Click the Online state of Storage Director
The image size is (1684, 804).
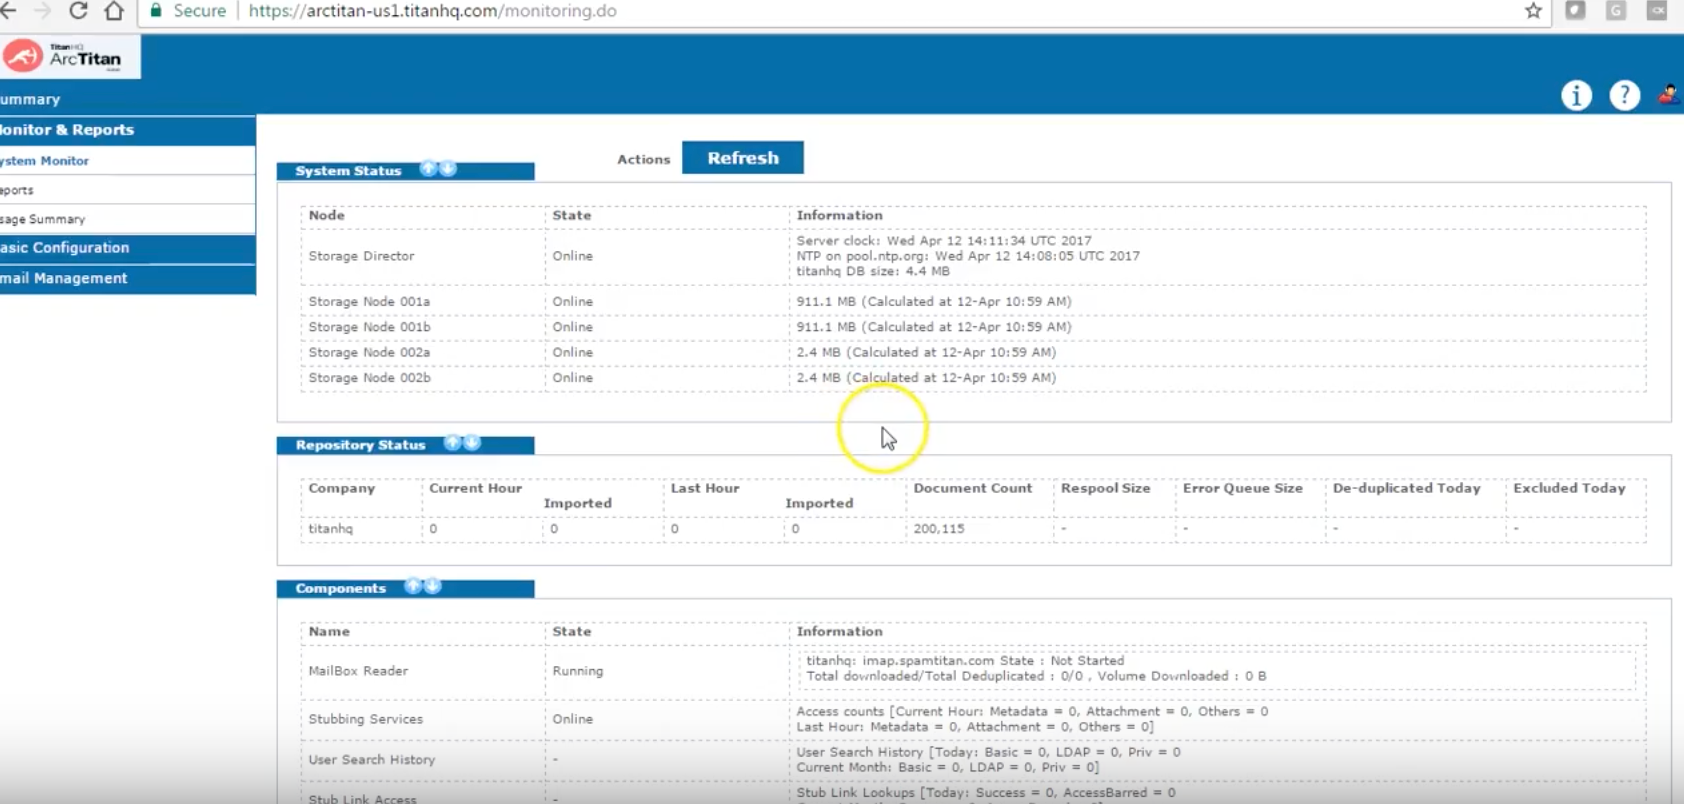[x=572, y=256]
